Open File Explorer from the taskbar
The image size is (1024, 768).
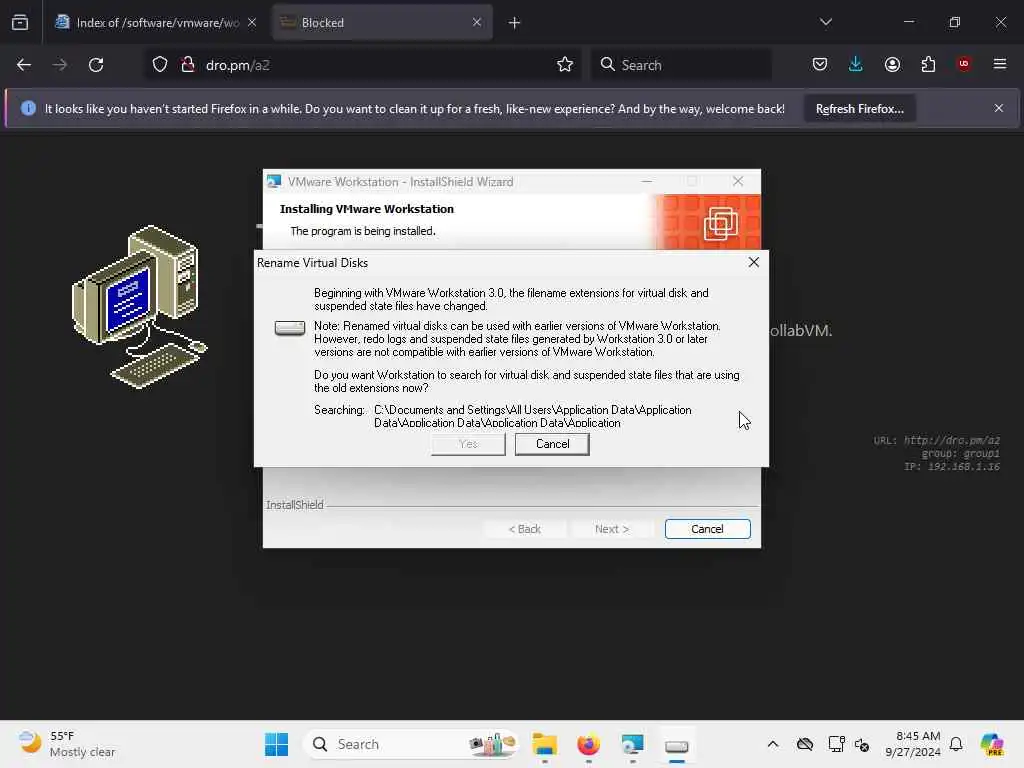pyautogui.click(x=544, y=744)
